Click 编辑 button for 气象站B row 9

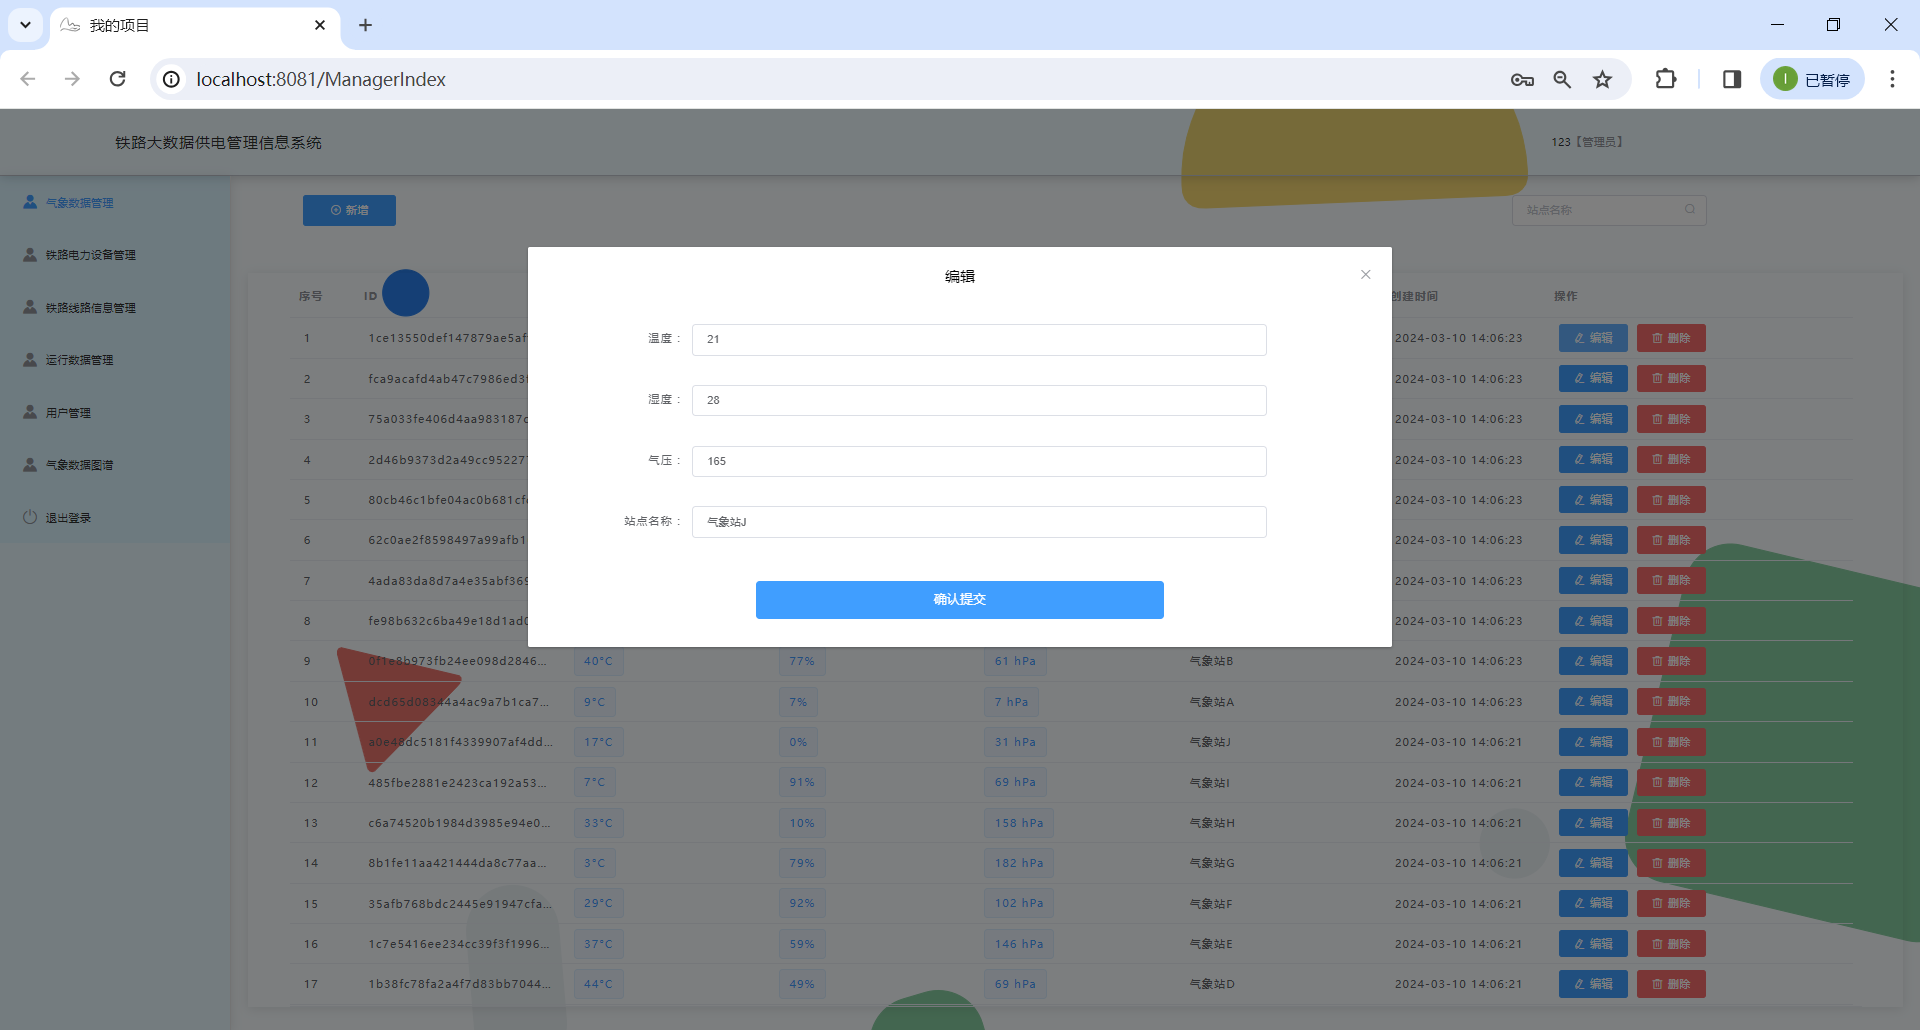tap(1593, 661)
